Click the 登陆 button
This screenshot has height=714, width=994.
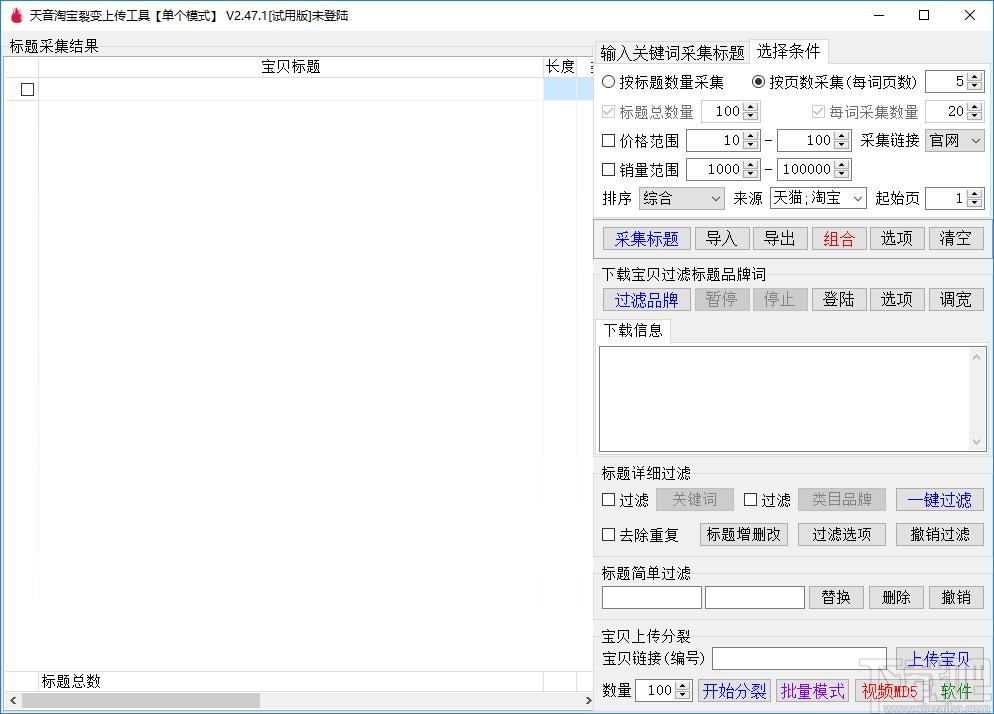click(839, 299)
